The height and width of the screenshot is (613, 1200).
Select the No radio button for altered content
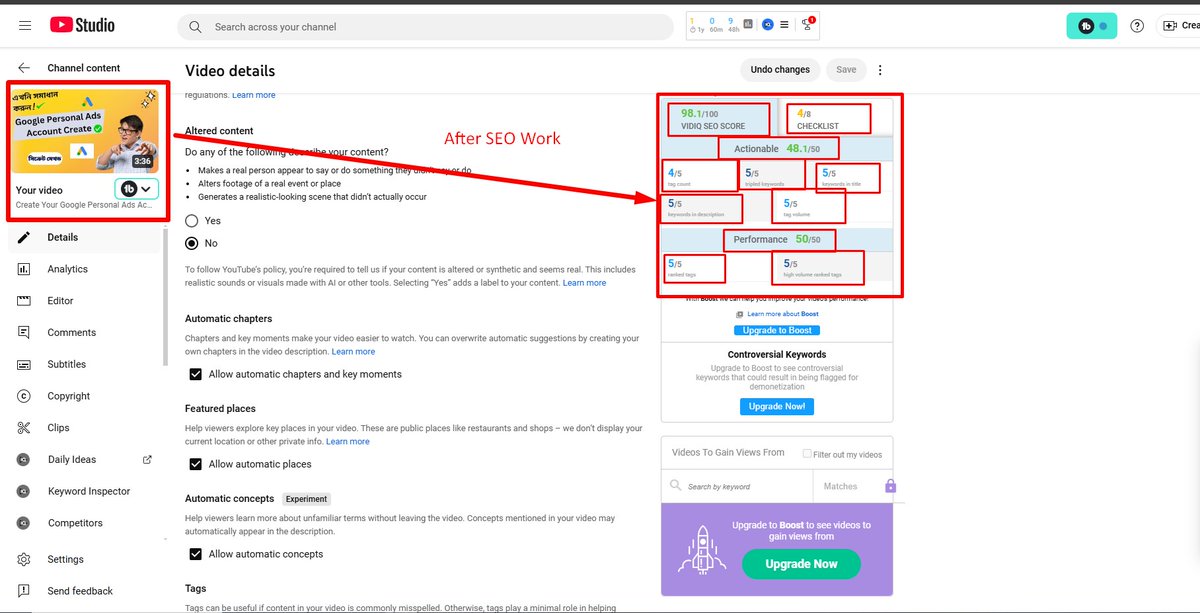192,243
